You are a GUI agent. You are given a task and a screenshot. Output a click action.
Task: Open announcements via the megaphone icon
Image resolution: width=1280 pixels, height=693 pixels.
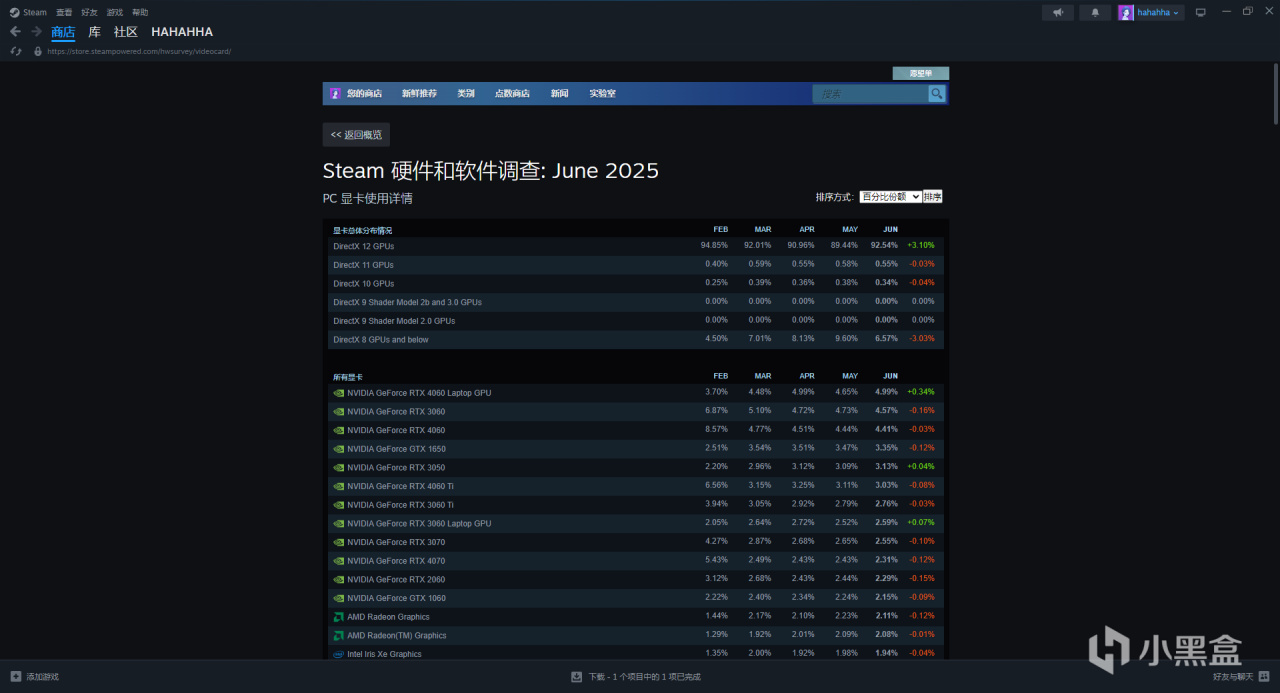(1057, 12)
